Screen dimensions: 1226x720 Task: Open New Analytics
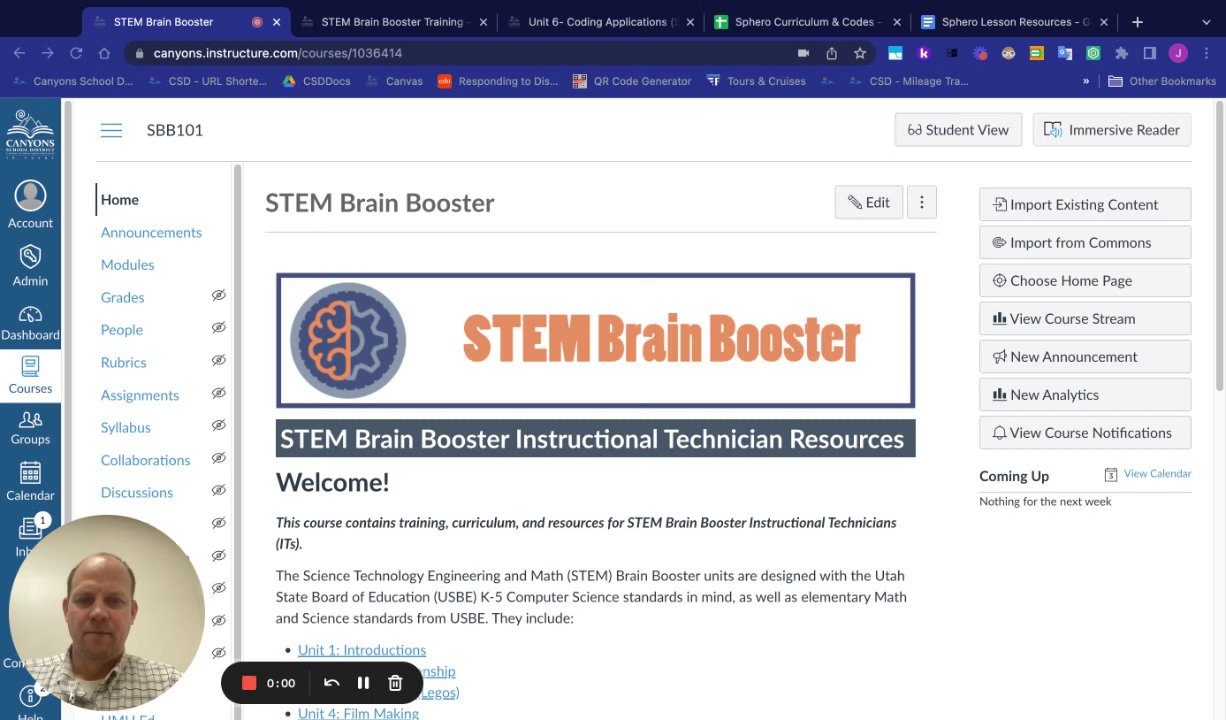point(1085,394)
